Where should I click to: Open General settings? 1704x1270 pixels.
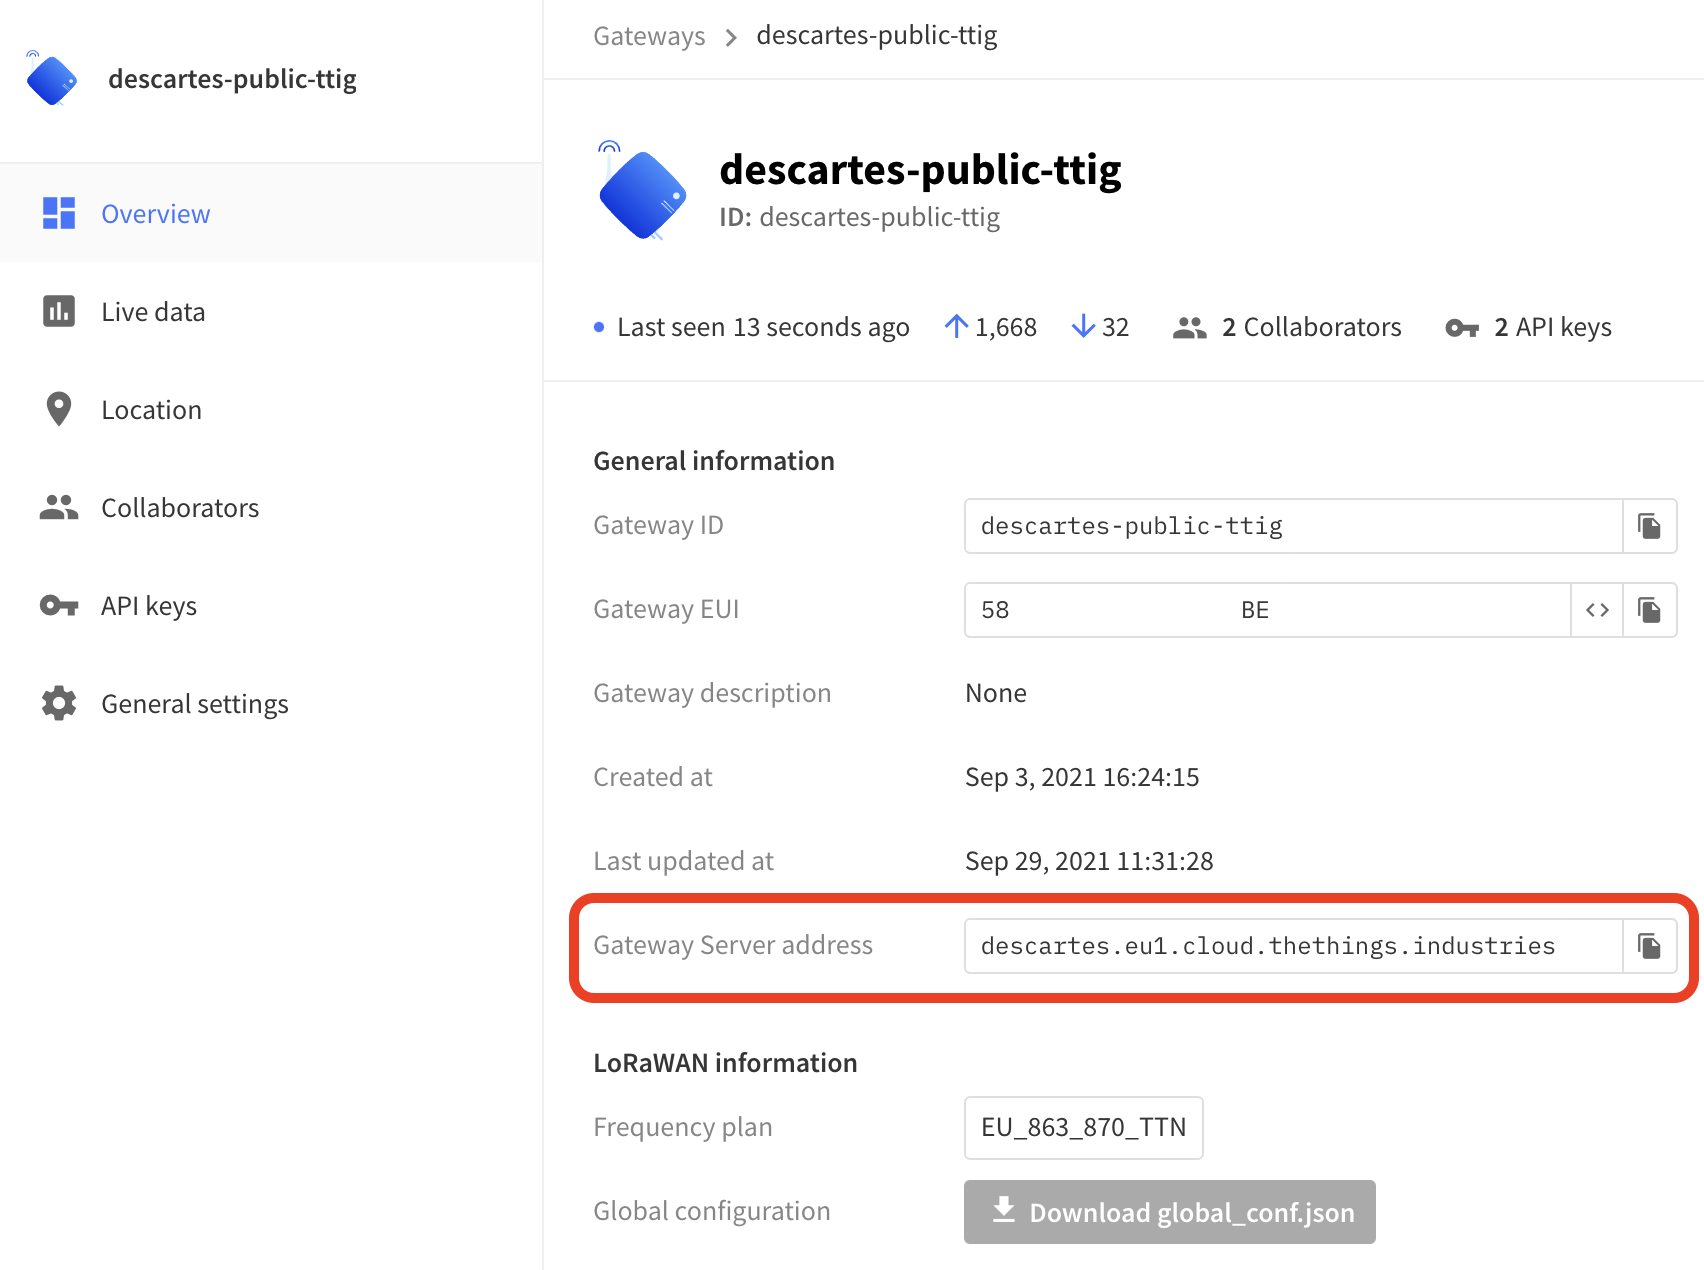pos(271,703)
